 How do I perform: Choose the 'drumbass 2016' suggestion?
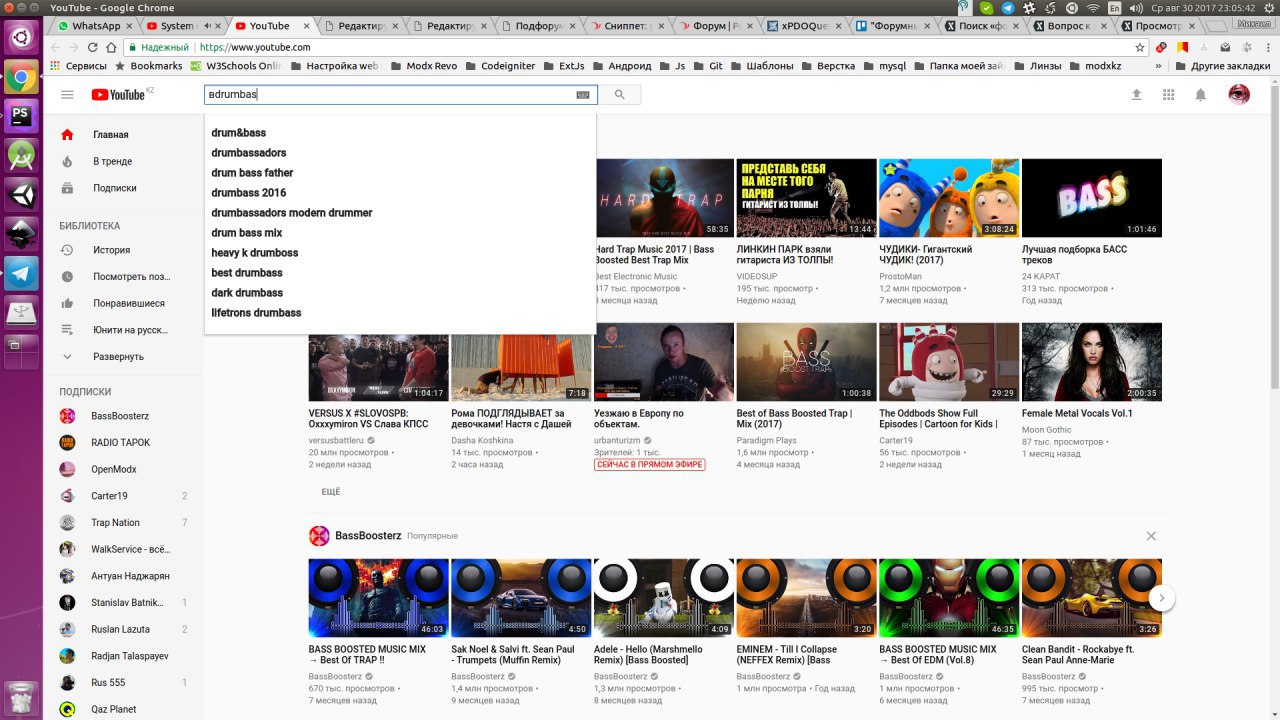point(400,193)
